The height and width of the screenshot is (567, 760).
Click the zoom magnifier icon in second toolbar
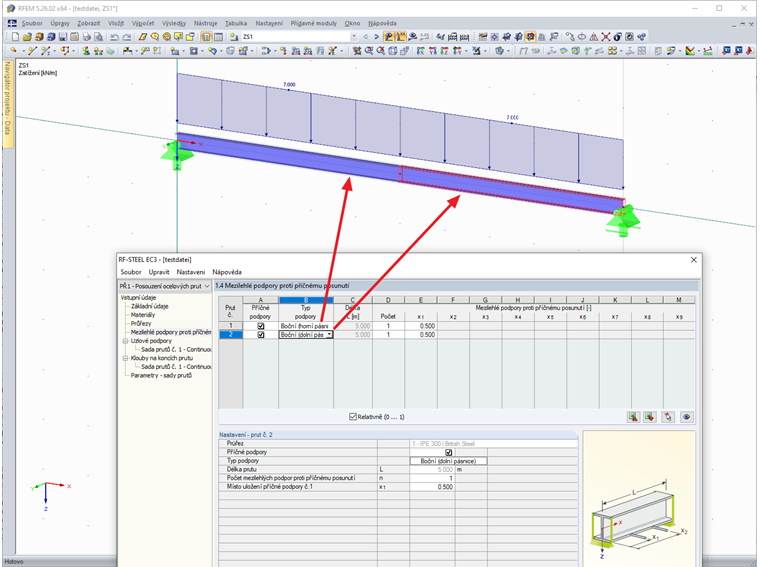point(369,51)
